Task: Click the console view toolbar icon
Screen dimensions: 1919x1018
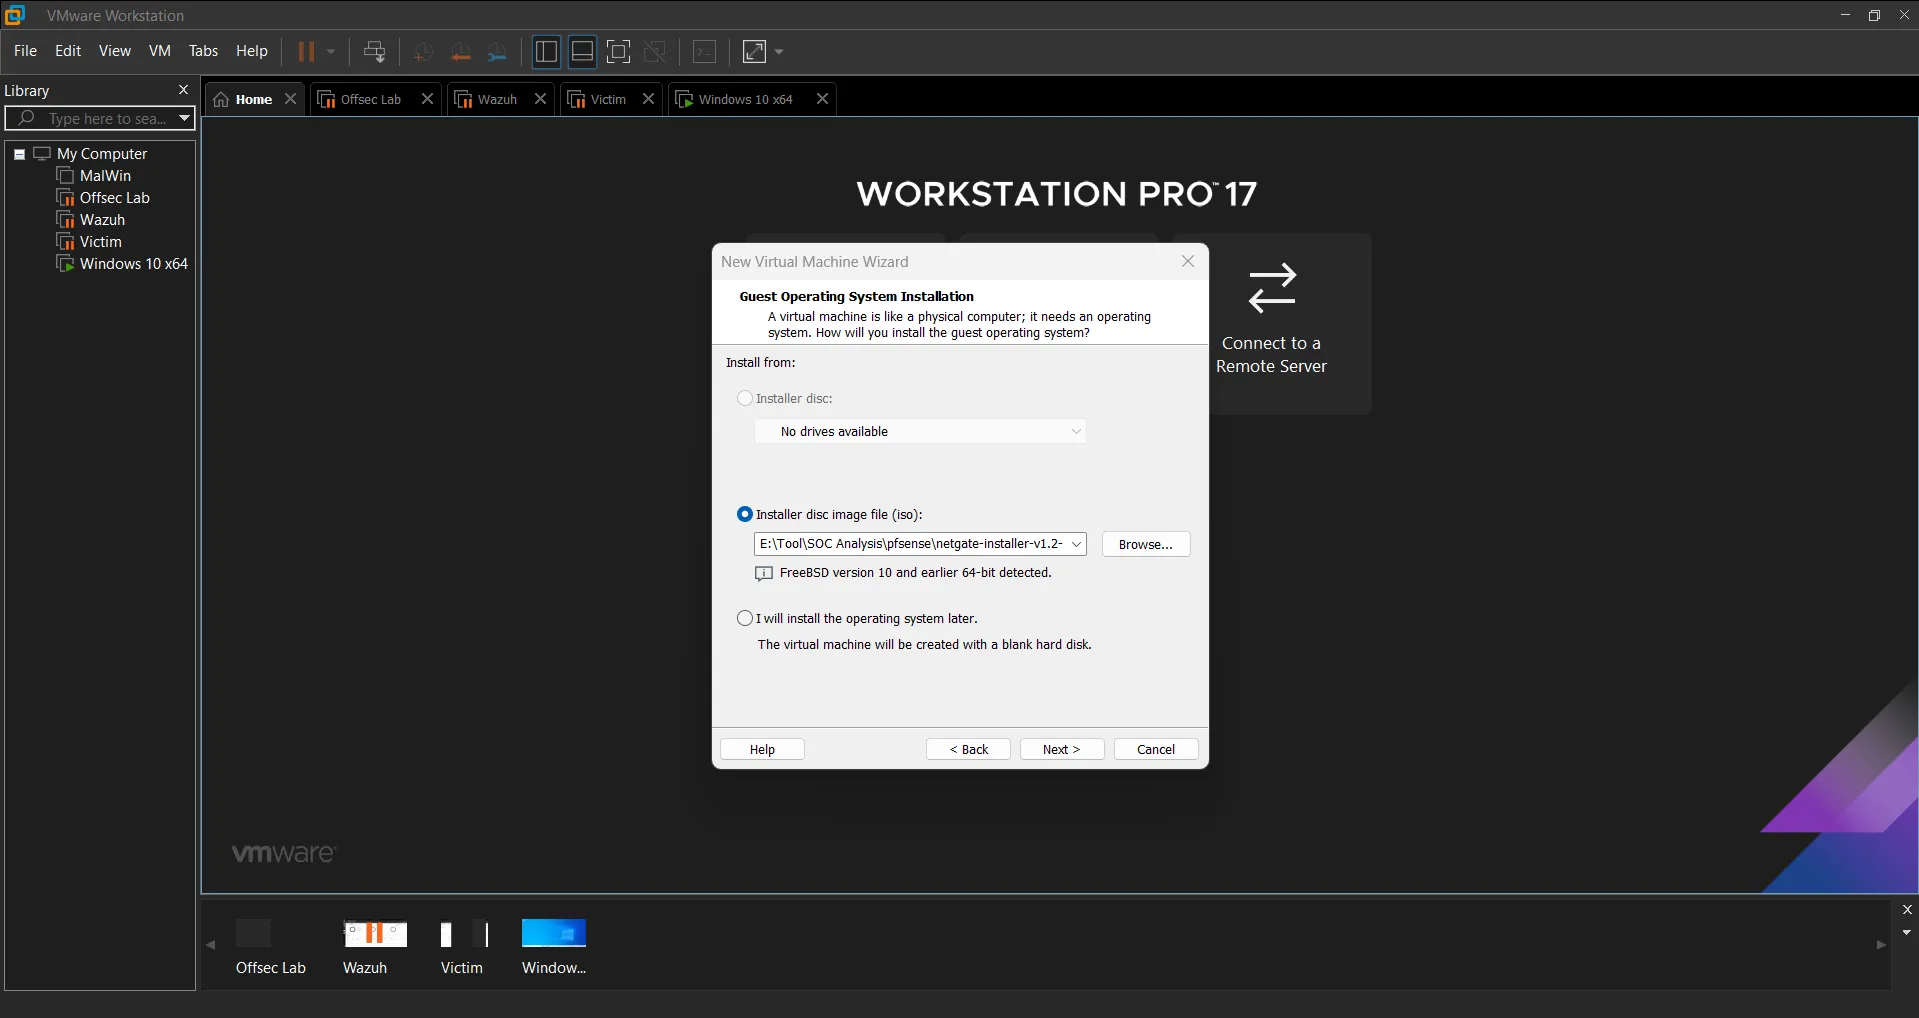Action: coord(705,51)
